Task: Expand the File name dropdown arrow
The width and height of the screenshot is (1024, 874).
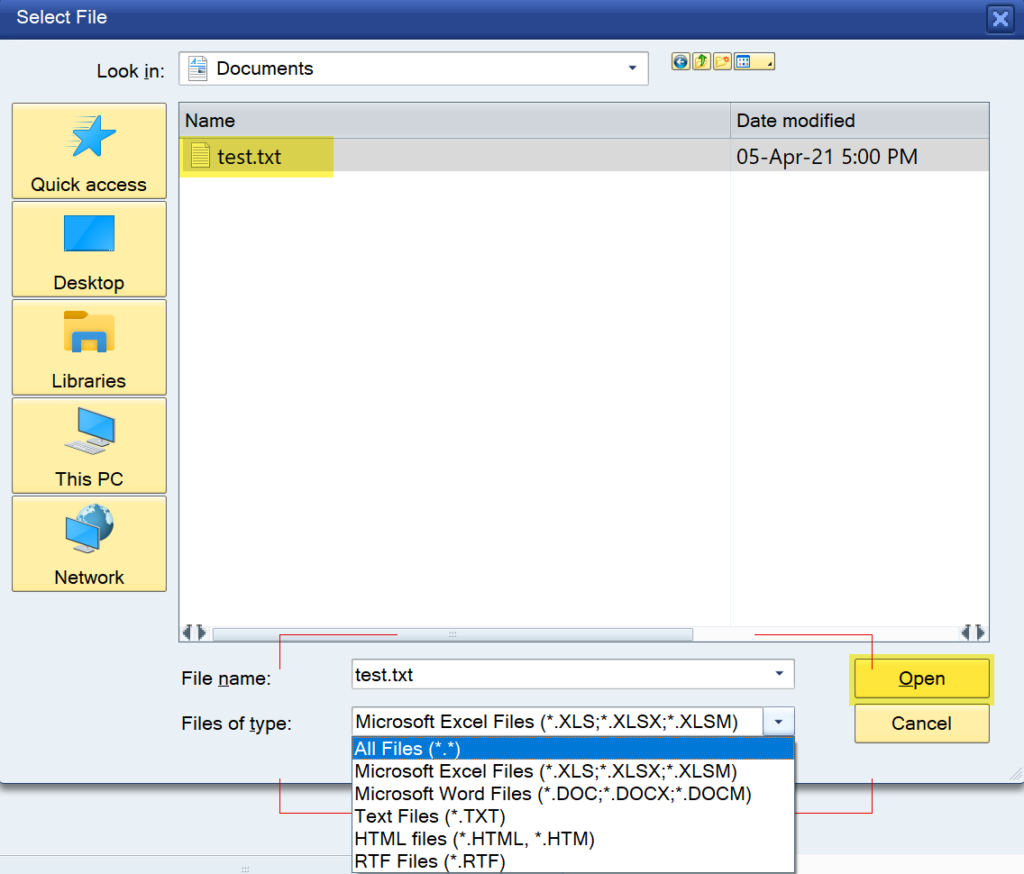Action: [x=779, y=674]
